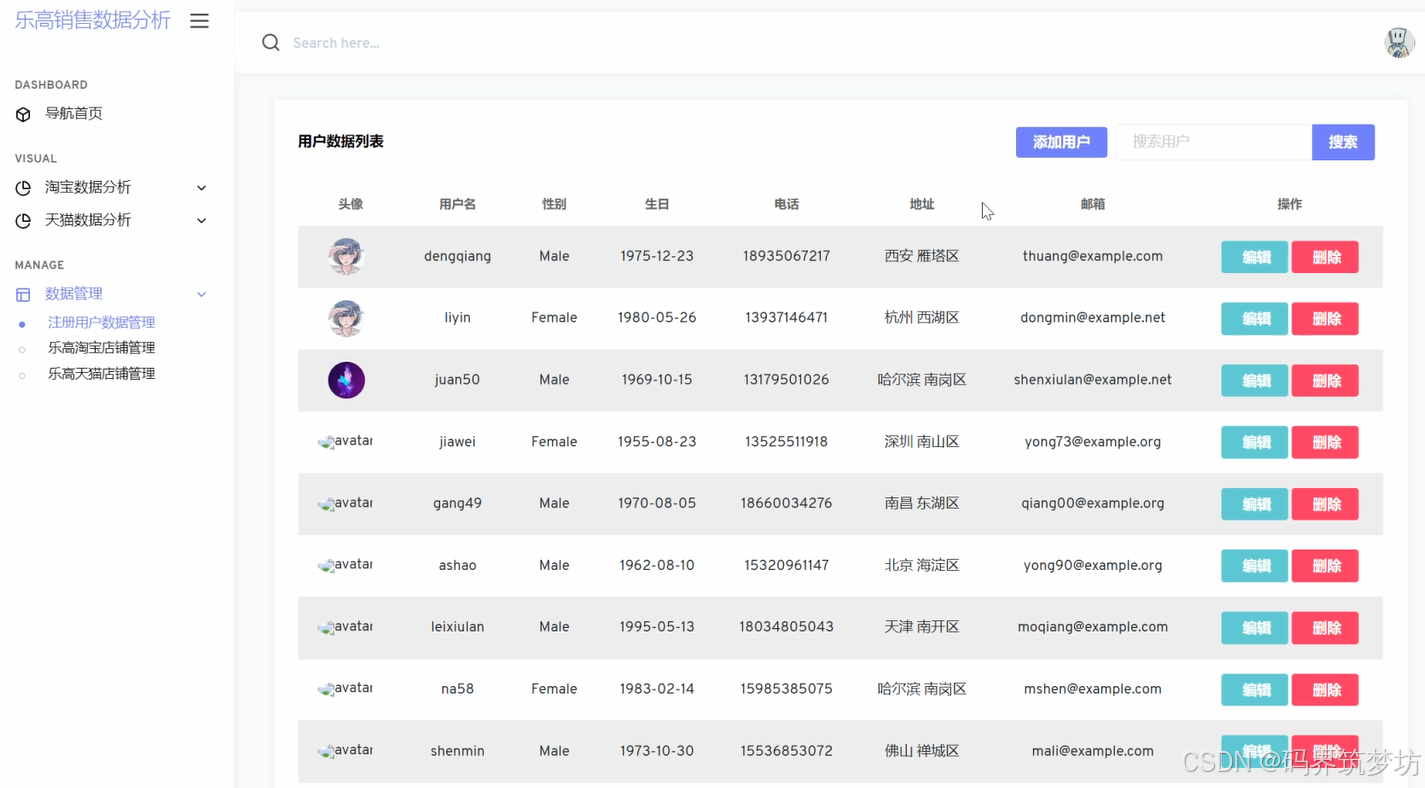The image size is (1425, 788).
Task: Expand the 淘宝数据分析 dropdown
Action: coord(201,187)
